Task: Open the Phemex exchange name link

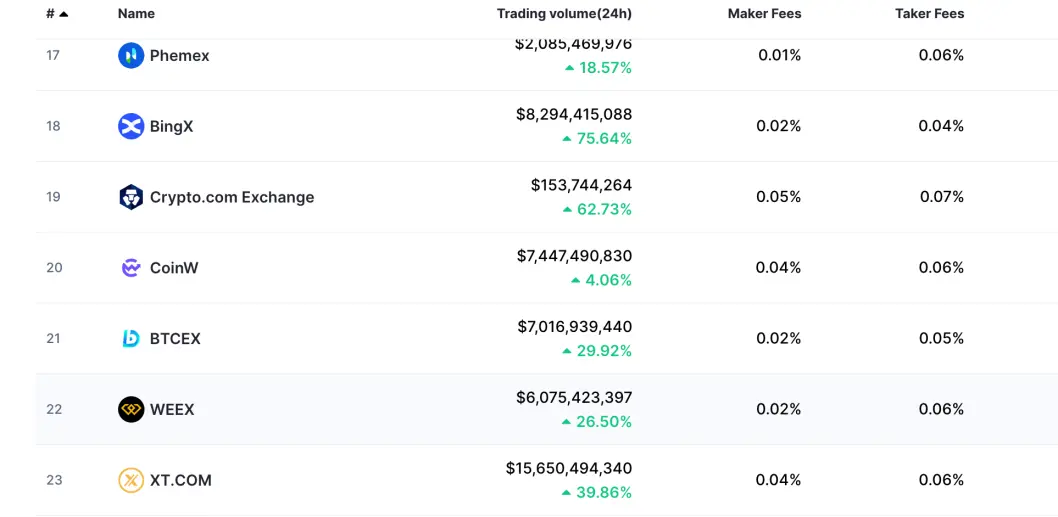Action: [x=179, y=55]
